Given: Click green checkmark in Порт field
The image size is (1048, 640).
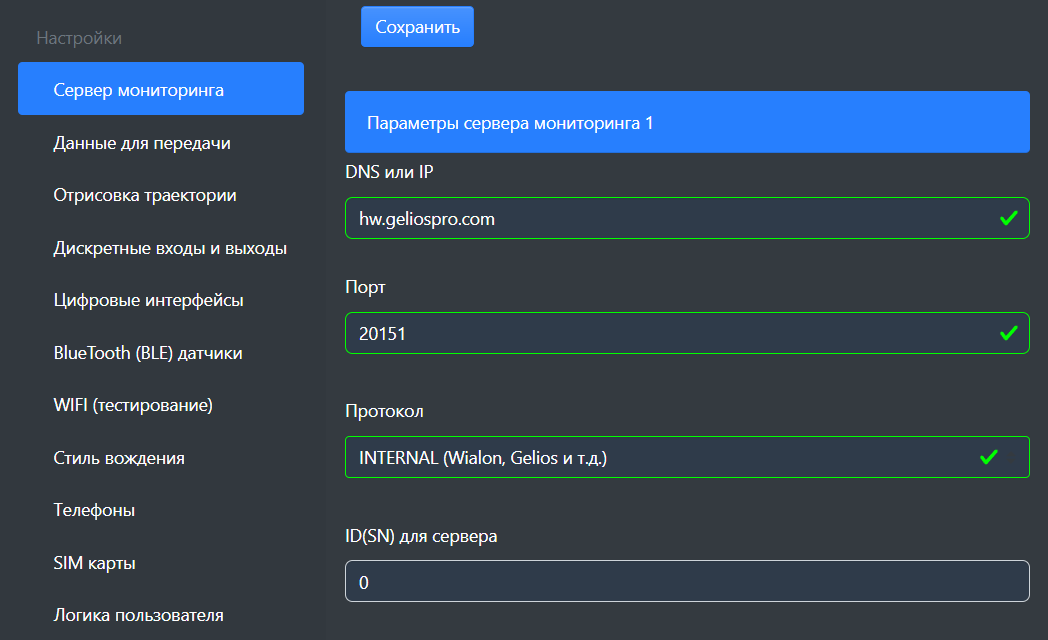Looking at the screenshot, I should pyautogui.click(x=1008, y=333).
